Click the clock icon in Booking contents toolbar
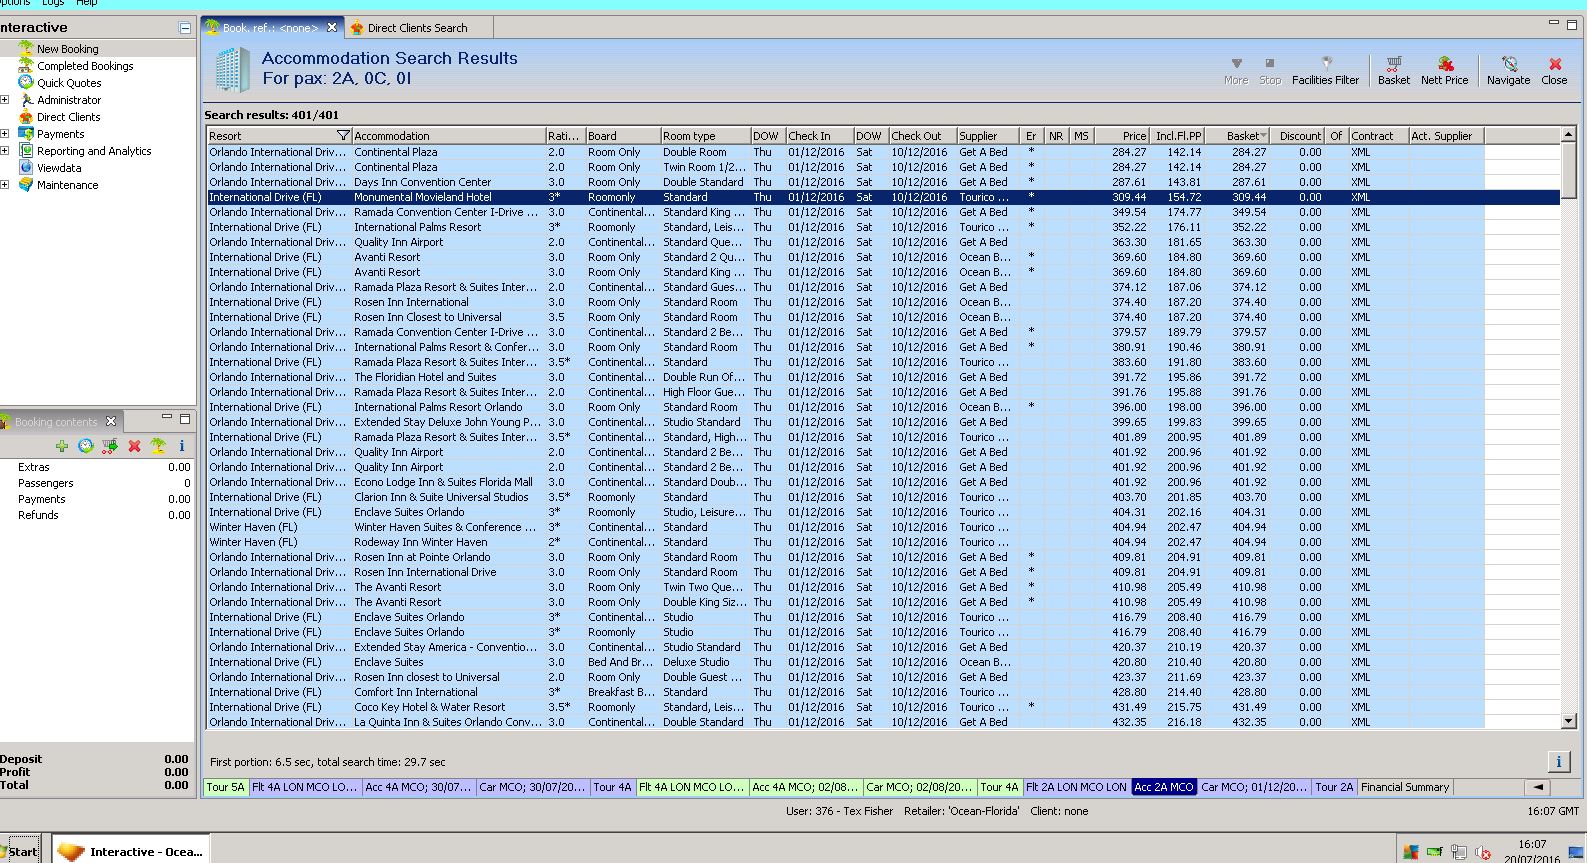This screenshot has width=1587, height=863. pos(86,446)
